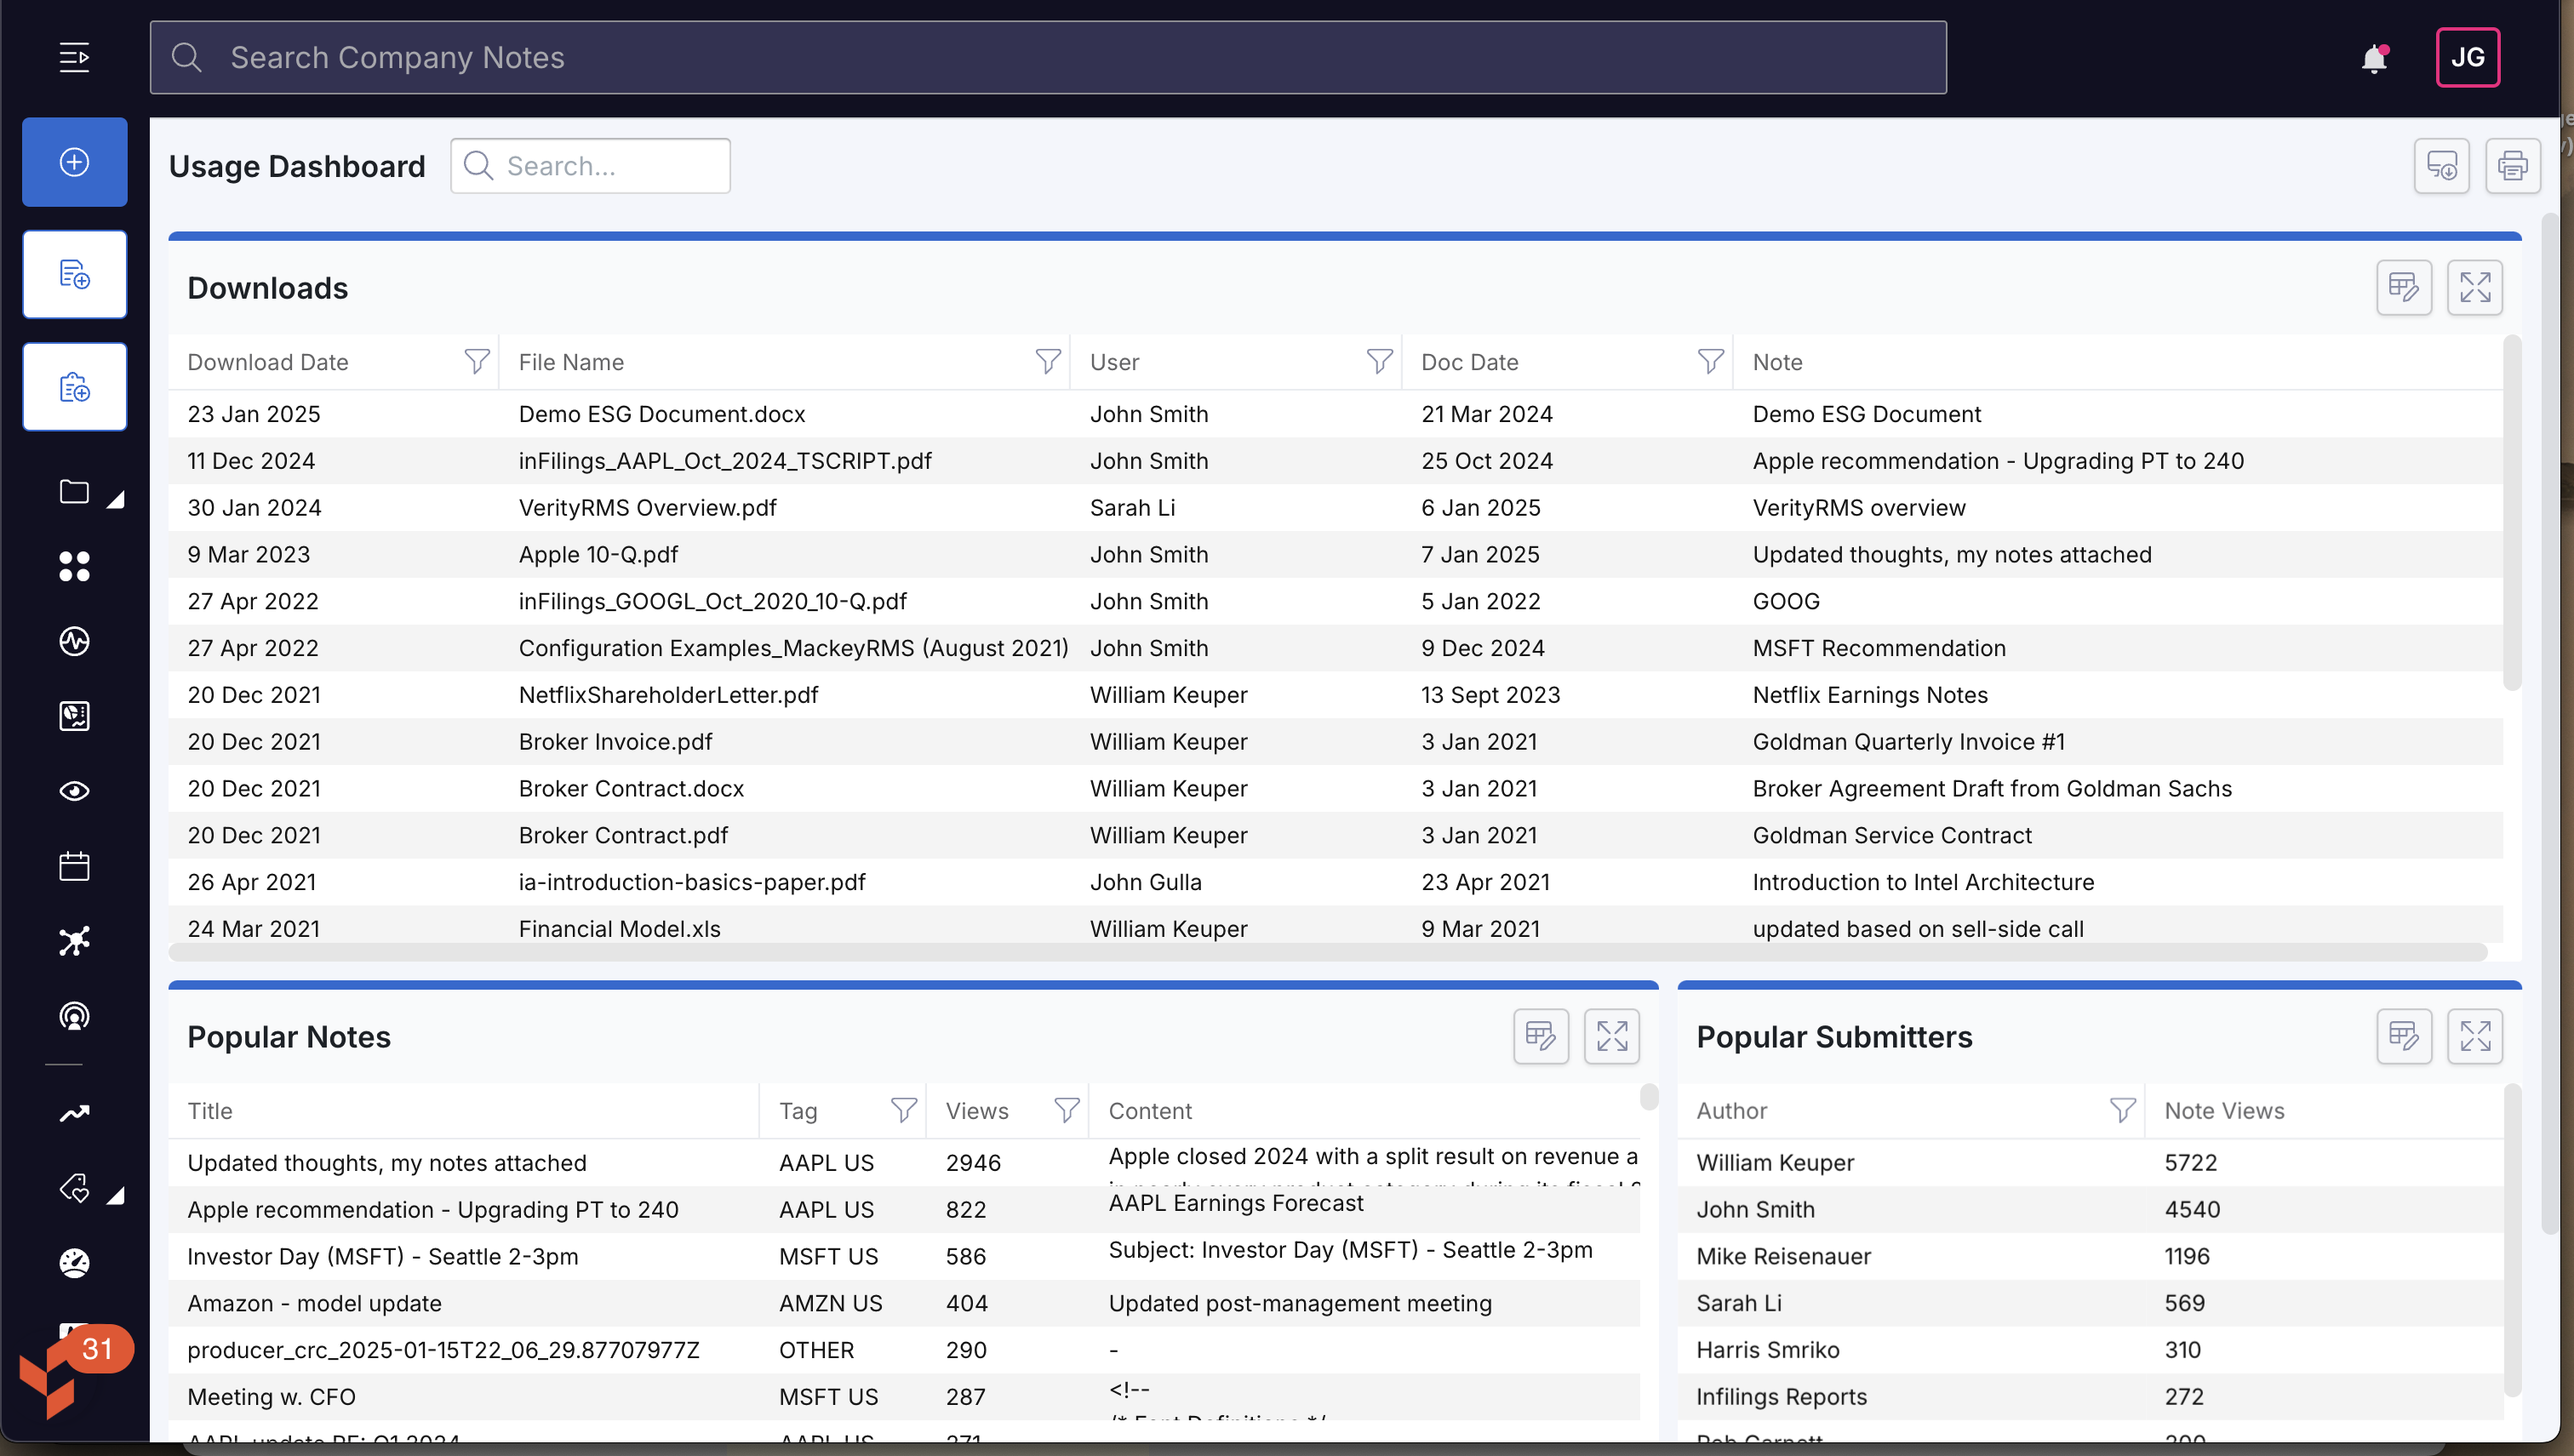This screenshot has width=2574, height=1456.
Task: Edit the Popular Submitters table columns
Action: tap(2403, 1037)
